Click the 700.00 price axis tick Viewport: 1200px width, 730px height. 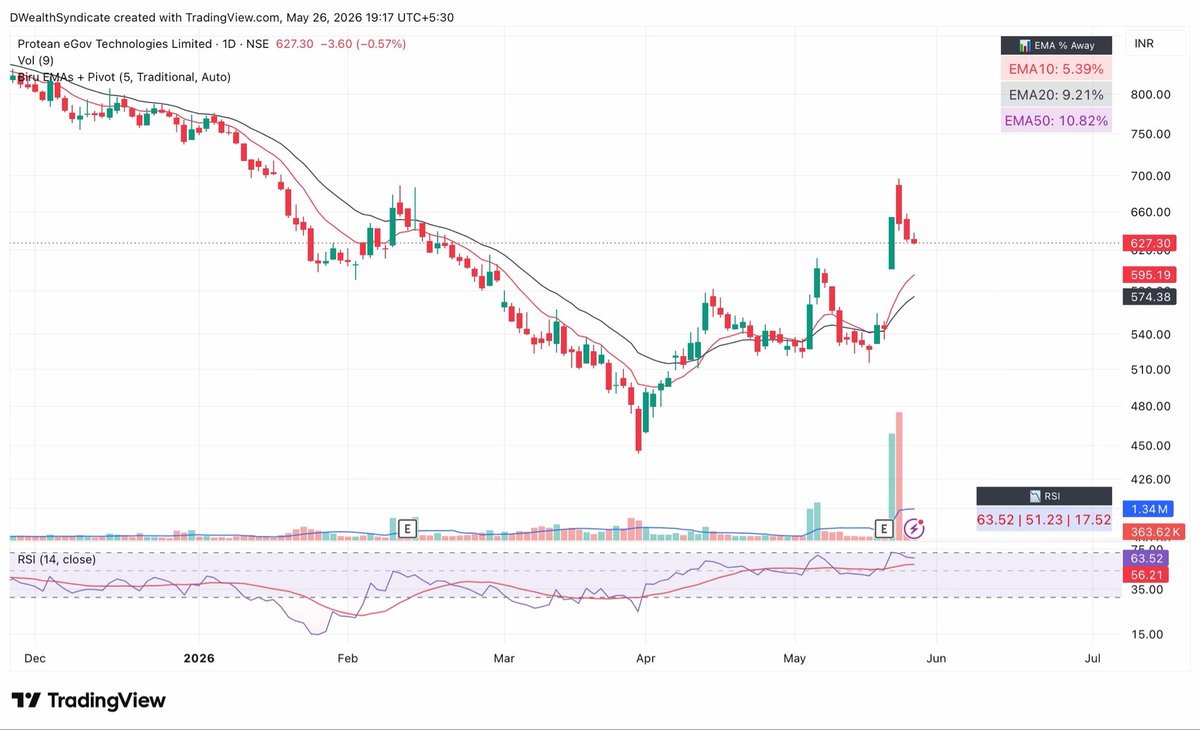[x=1150, y=176]
